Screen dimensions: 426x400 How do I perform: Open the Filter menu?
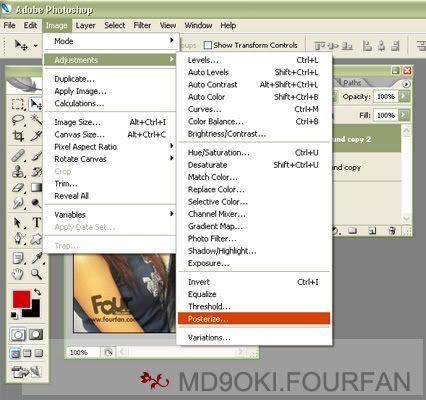tap(142, 25)
